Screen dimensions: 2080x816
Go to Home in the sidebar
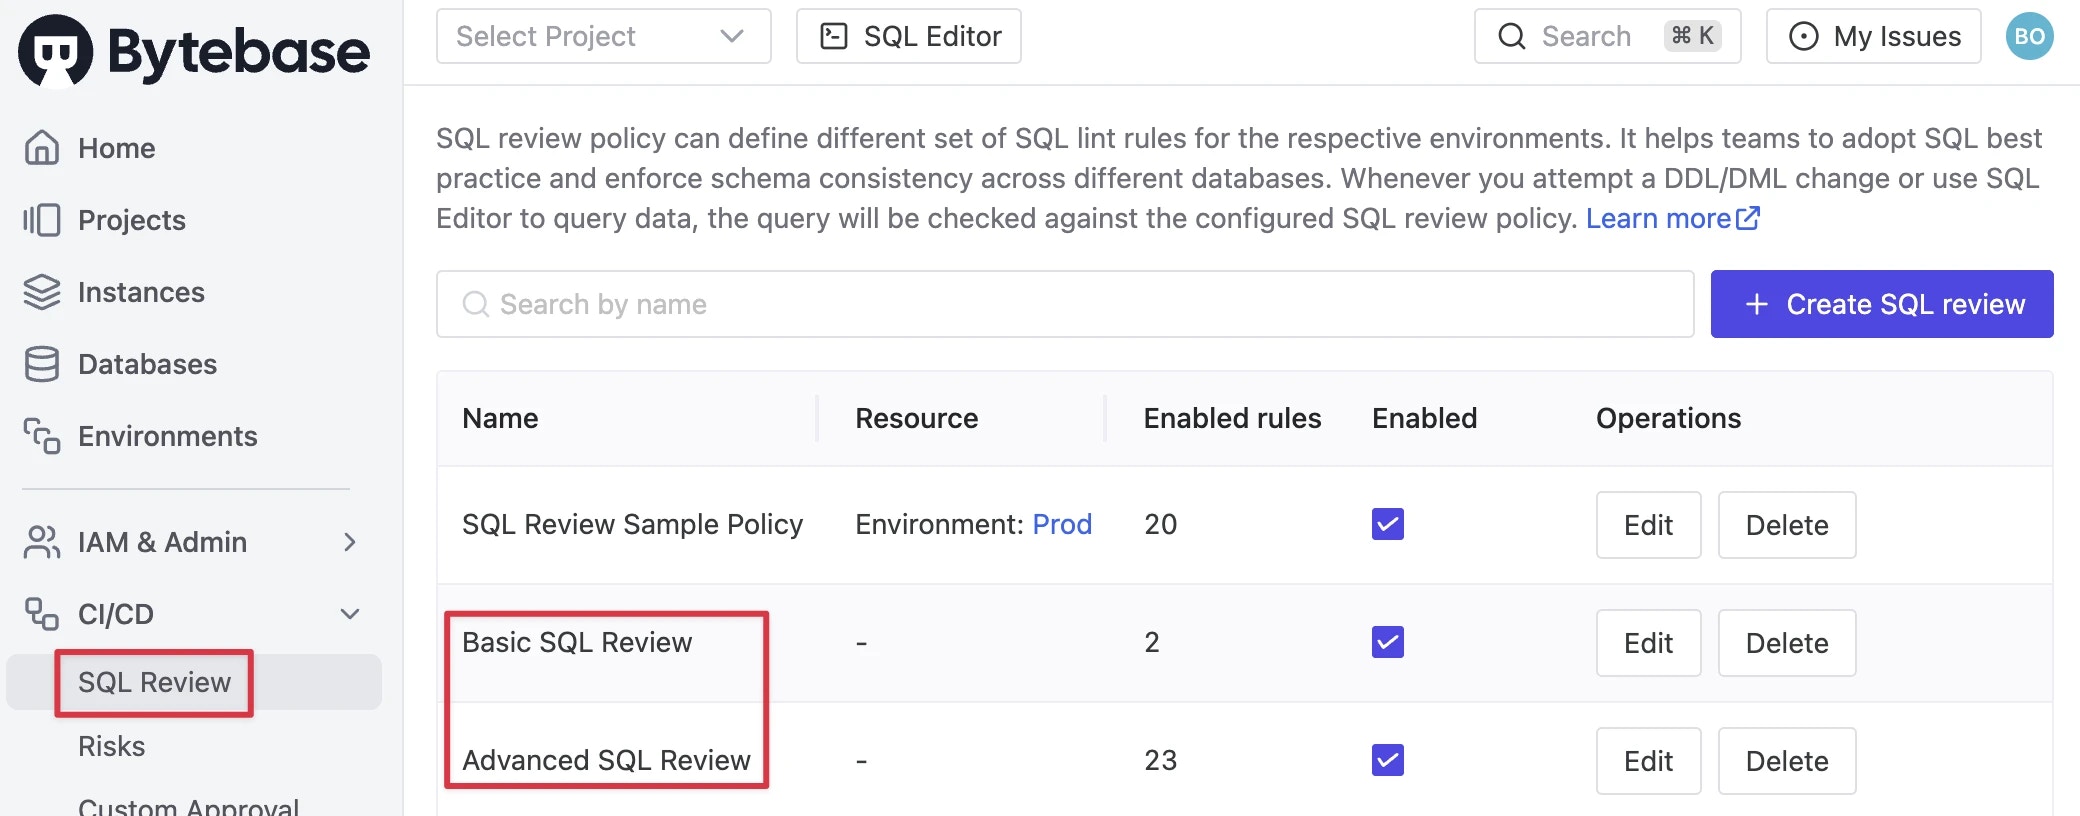(x=117, y=148)
